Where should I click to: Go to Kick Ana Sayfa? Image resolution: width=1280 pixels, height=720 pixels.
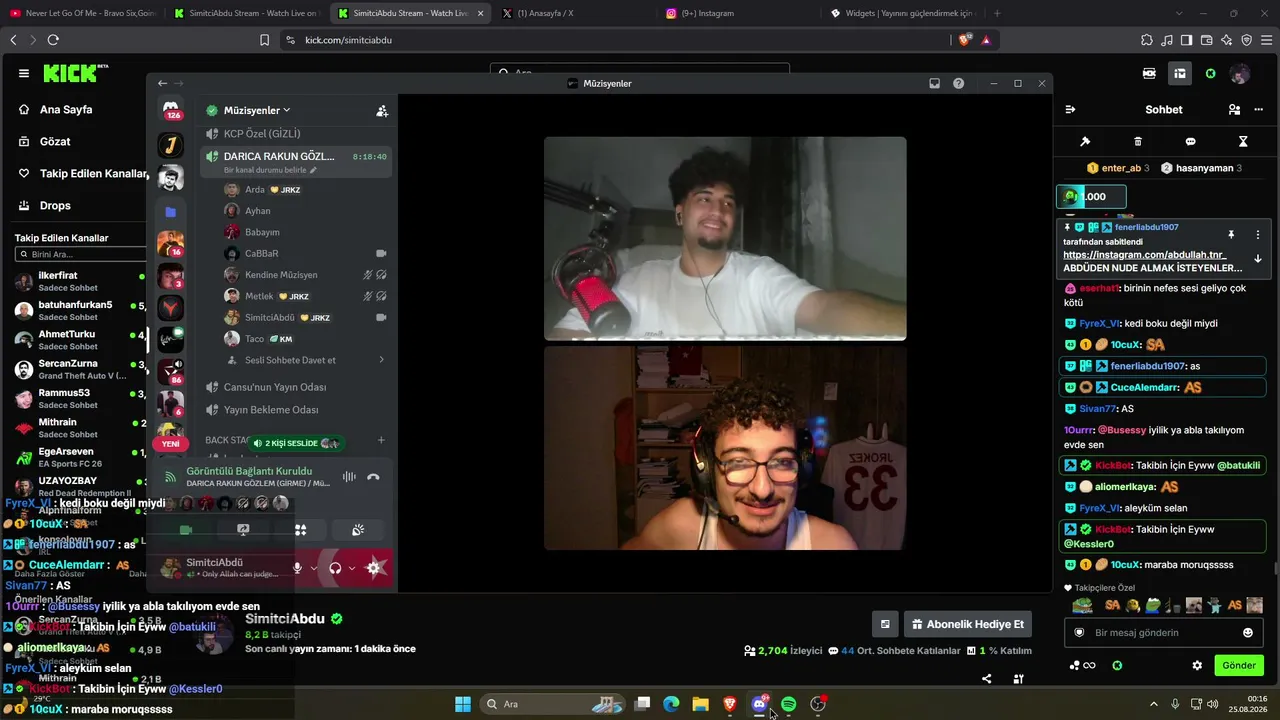pos(66,110)
